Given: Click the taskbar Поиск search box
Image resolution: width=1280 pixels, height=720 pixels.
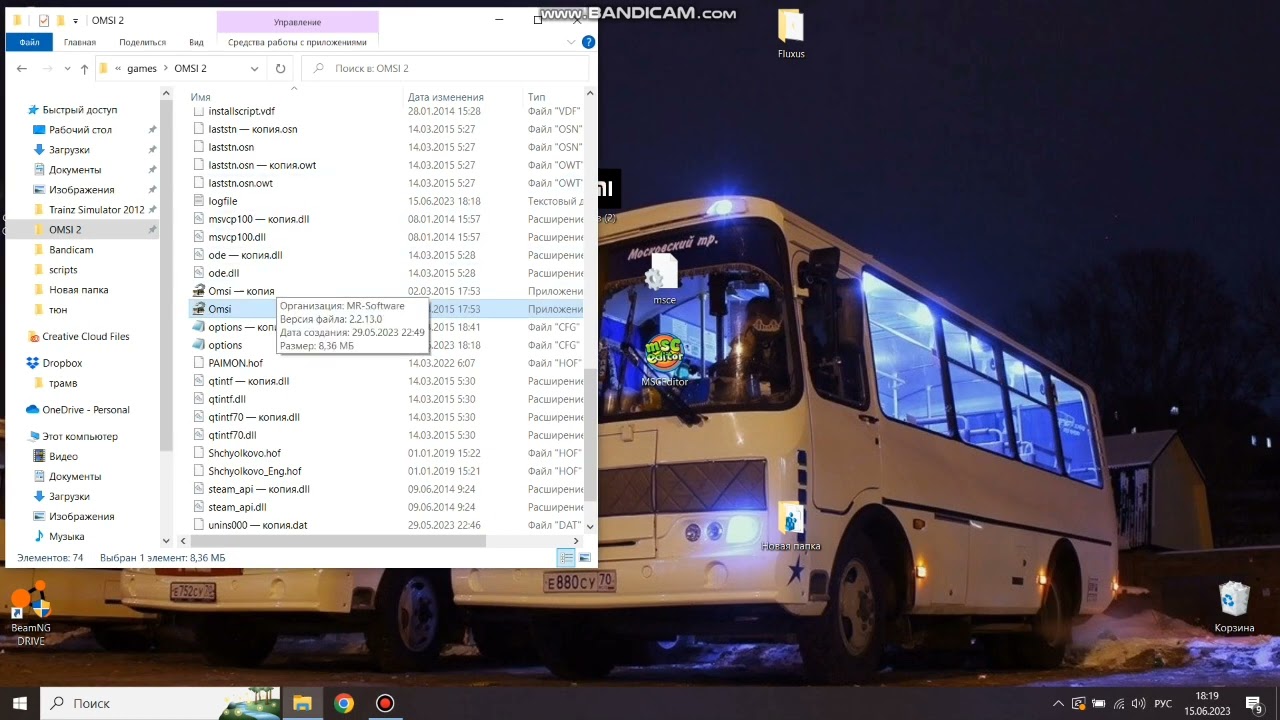Looking at the screenshot, I should [160, 703].
